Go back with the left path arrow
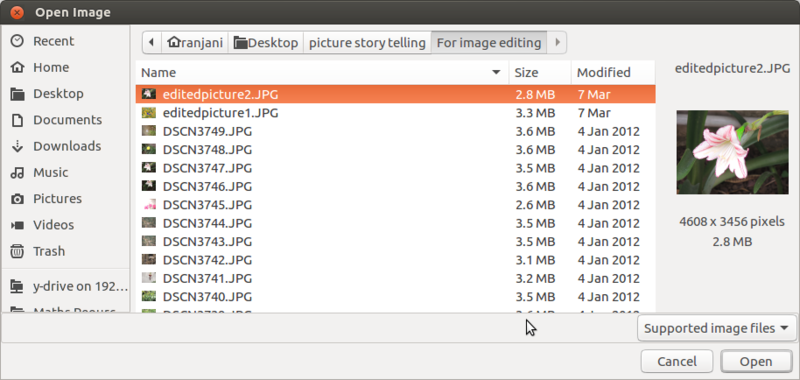The width and height of the screenshot is (800, 380). 152,42
